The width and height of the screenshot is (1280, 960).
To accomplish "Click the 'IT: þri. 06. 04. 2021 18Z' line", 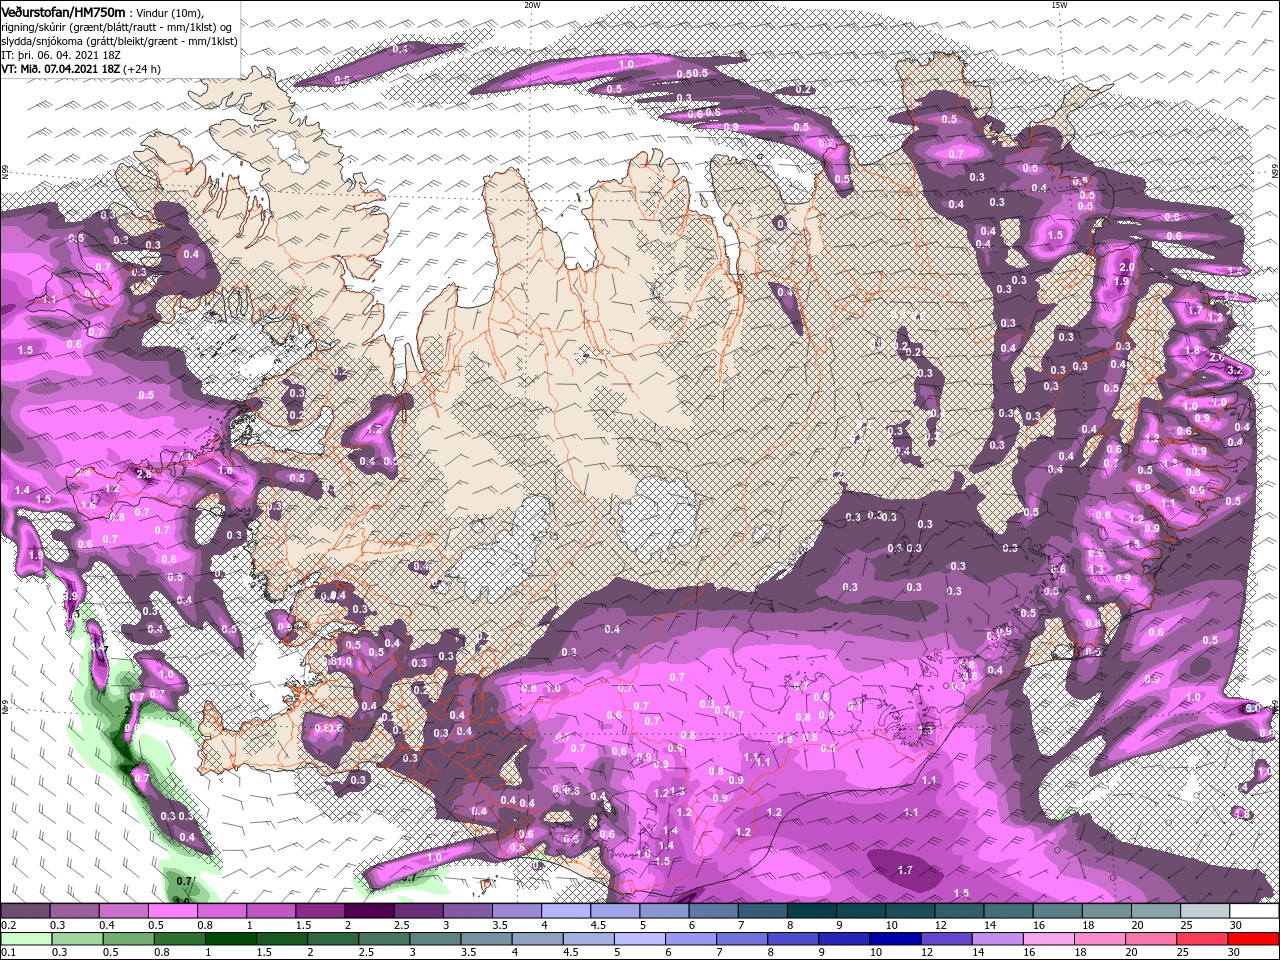I will click(61, 54).
